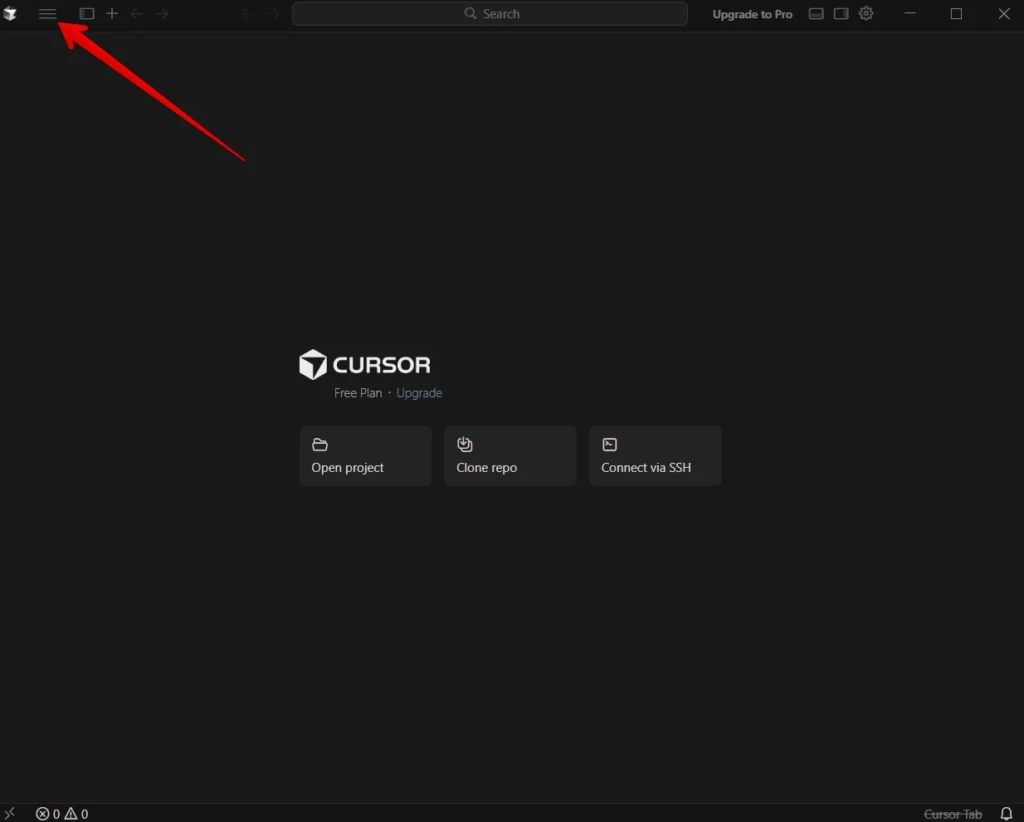
Task: Toggle the right sidebar layout icon
Action: coord(841,14)
